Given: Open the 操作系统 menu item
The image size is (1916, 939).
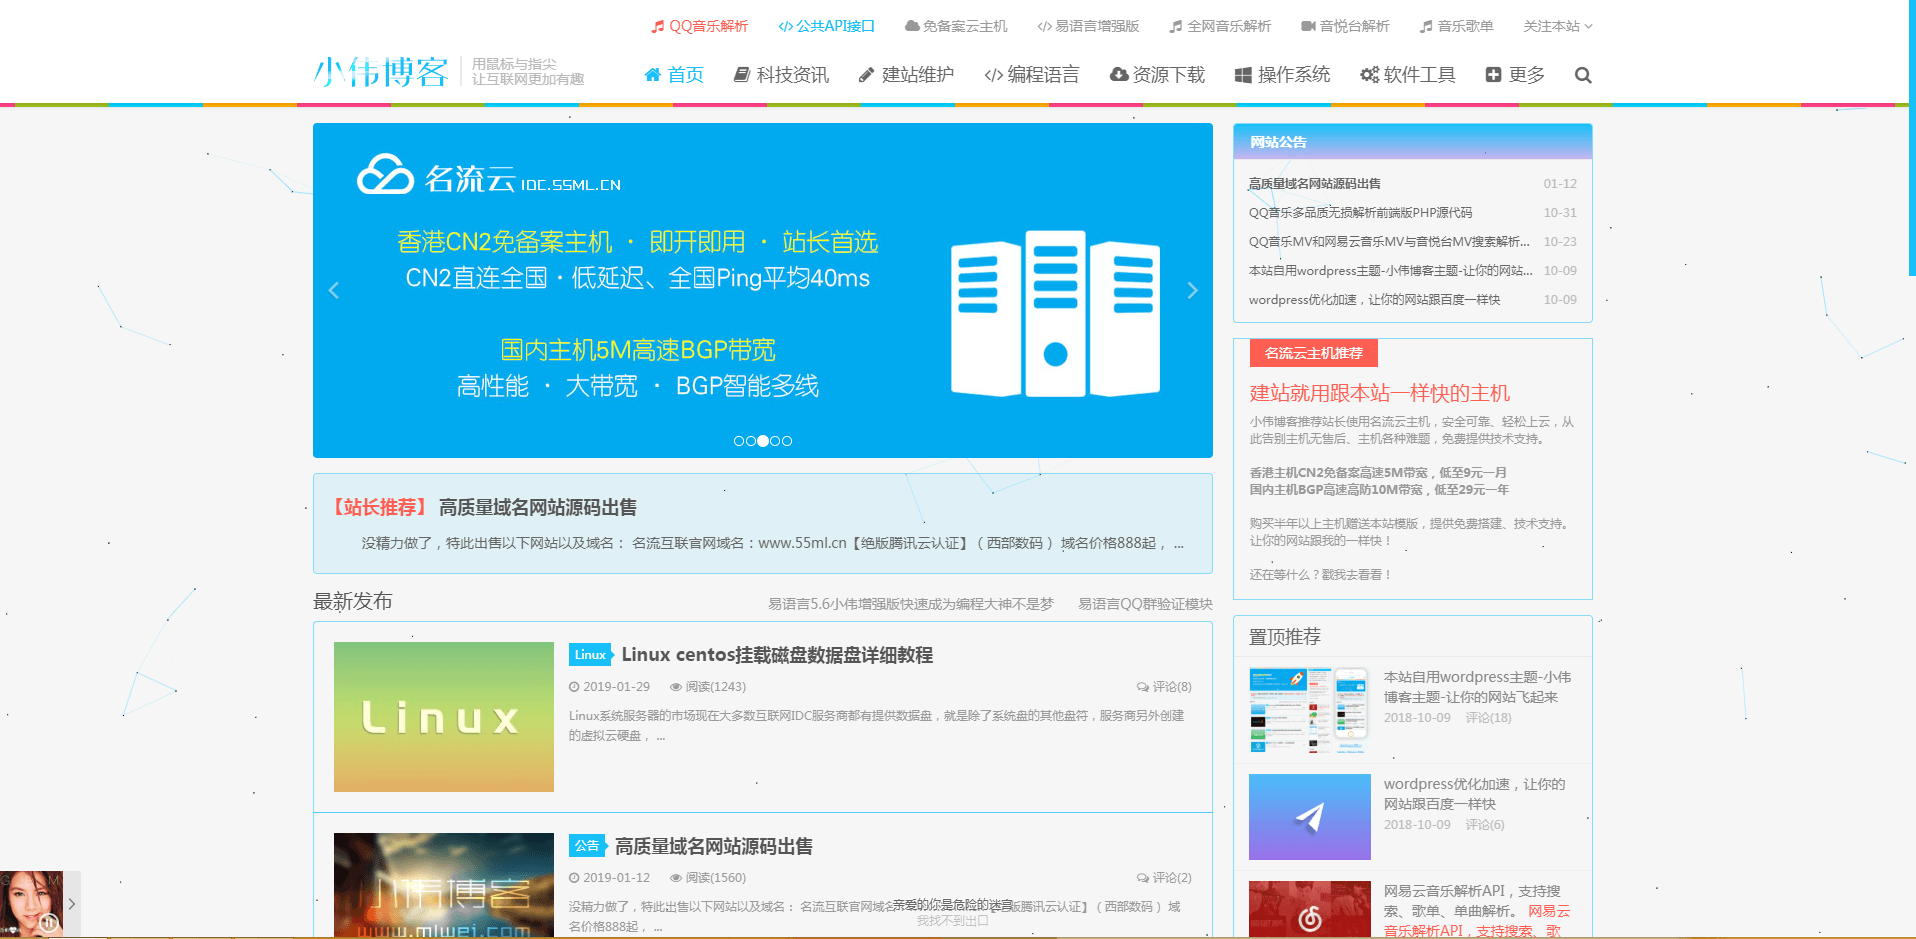Looking at the screenshot, I should tap(1282, 75).
